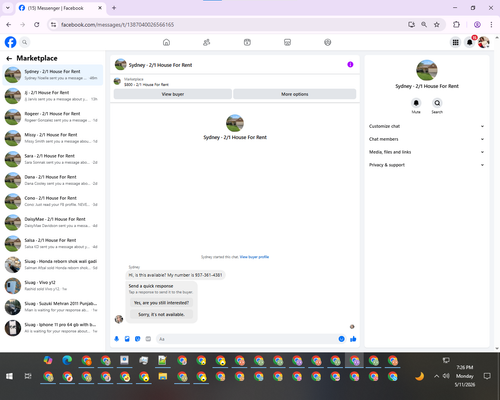Open the Facebook Home feed icon
500x400 pixels.
click(166, 42)
